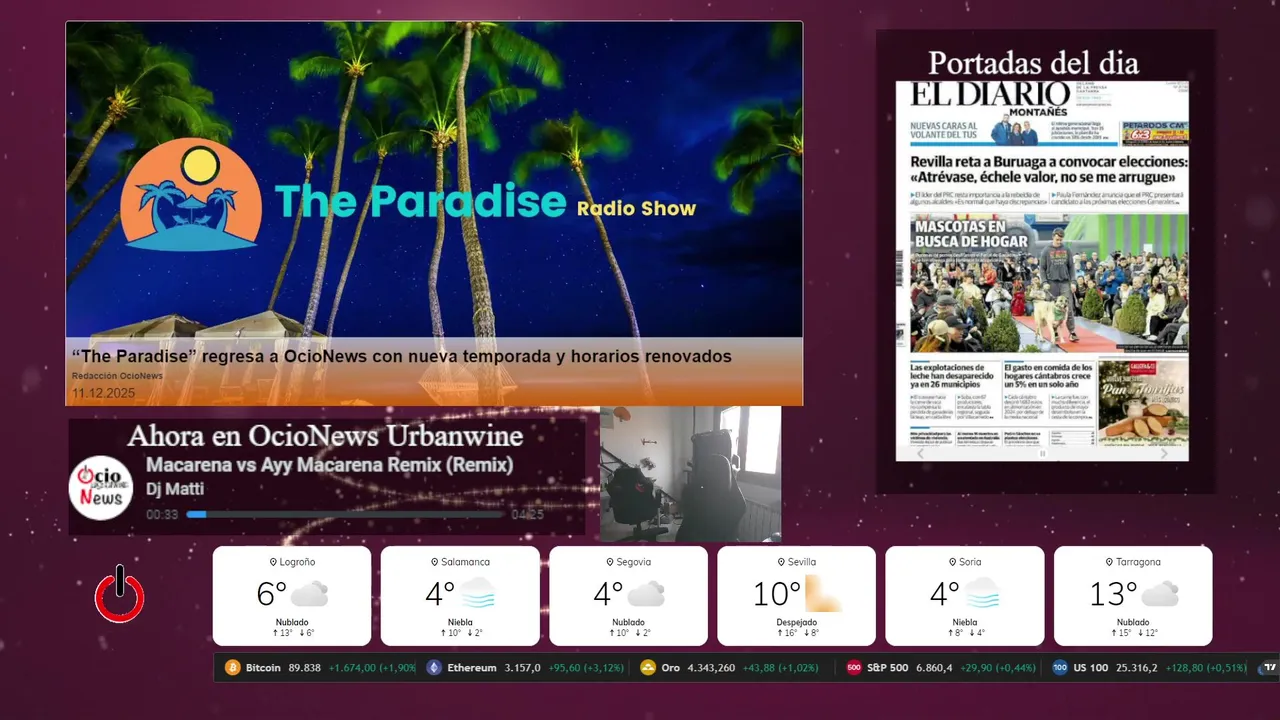Click the red power button icon
The image size is (1280, 720).
click(120, 595)
